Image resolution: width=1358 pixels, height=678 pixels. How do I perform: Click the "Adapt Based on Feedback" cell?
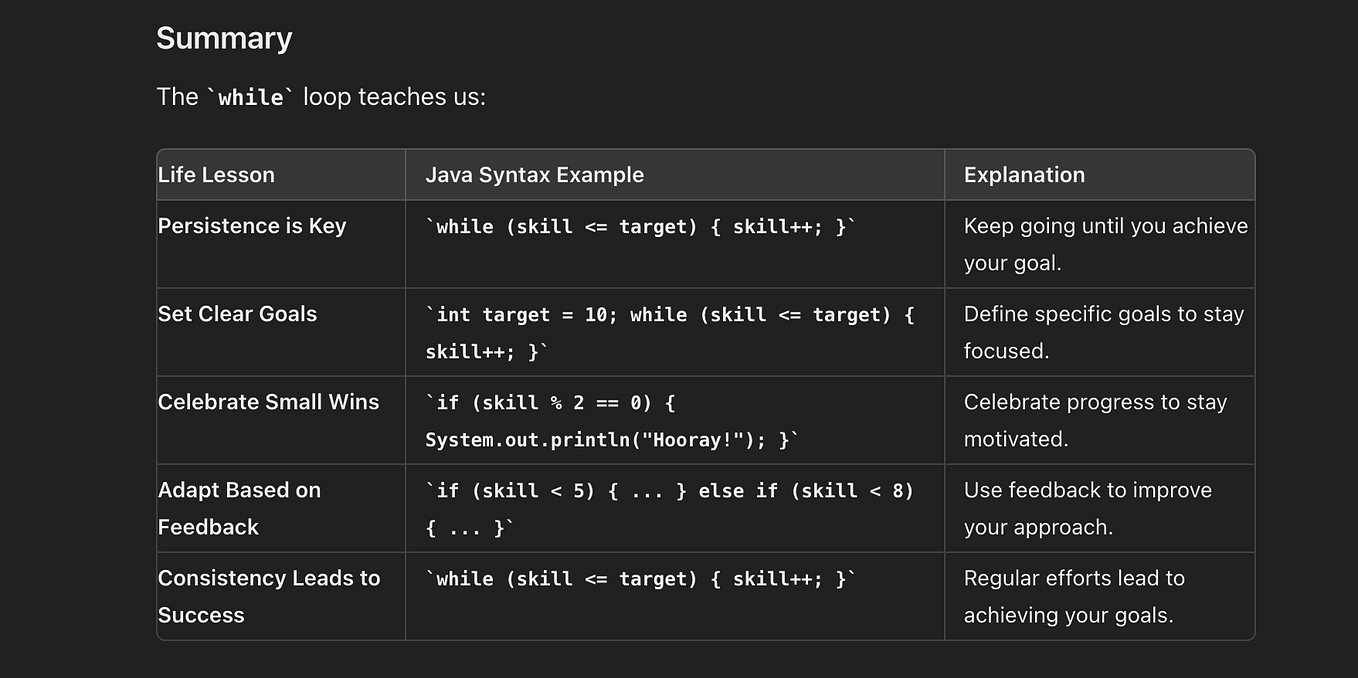(239, 508)
